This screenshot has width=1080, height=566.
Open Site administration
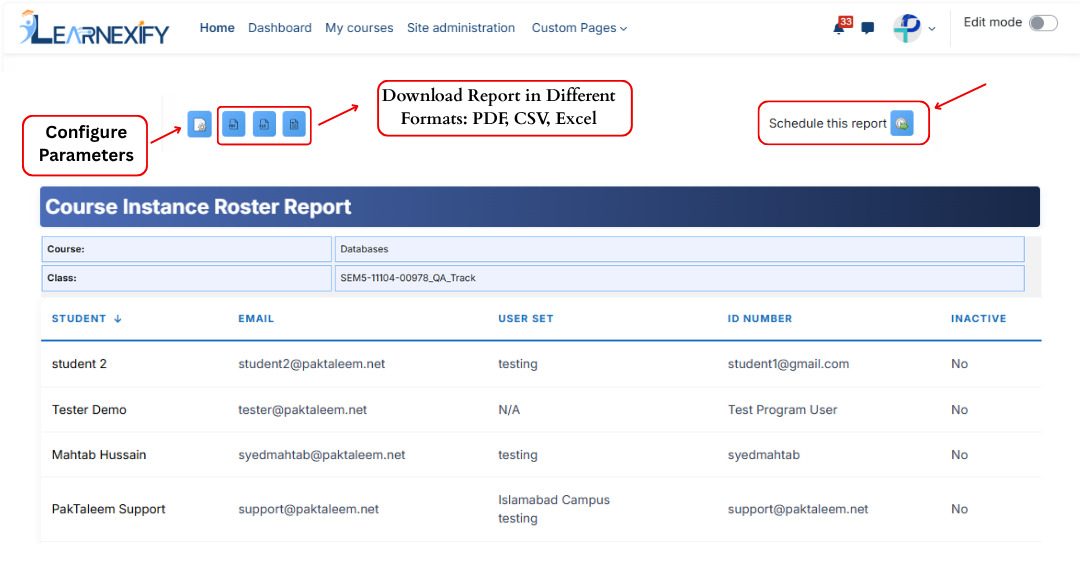point(461,28)
